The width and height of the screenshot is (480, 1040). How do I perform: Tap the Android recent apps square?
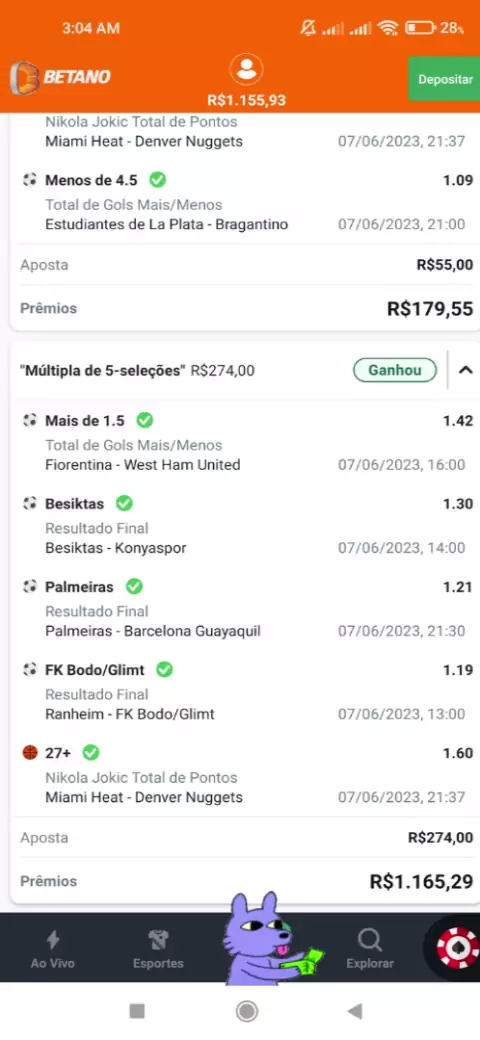click(x=137, y=1011)
